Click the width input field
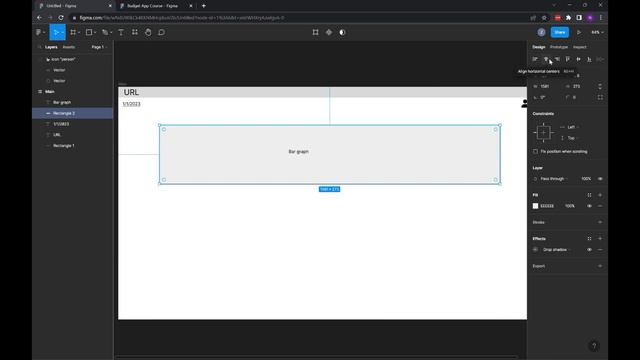 (548, 87)
